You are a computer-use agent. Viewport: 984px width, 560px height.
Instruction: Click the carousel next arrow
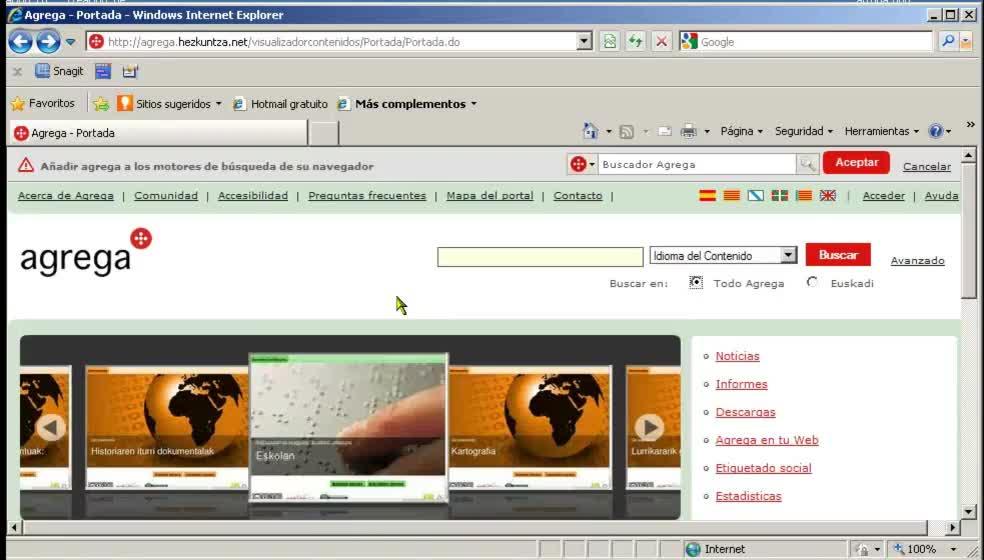pyautogui.click(x=650, y=428)
